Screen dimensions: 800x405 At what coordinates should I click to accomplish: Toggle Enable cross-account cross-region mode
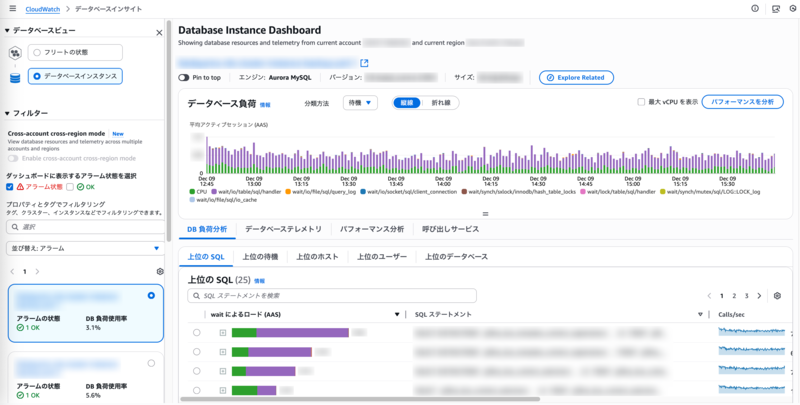13,159
